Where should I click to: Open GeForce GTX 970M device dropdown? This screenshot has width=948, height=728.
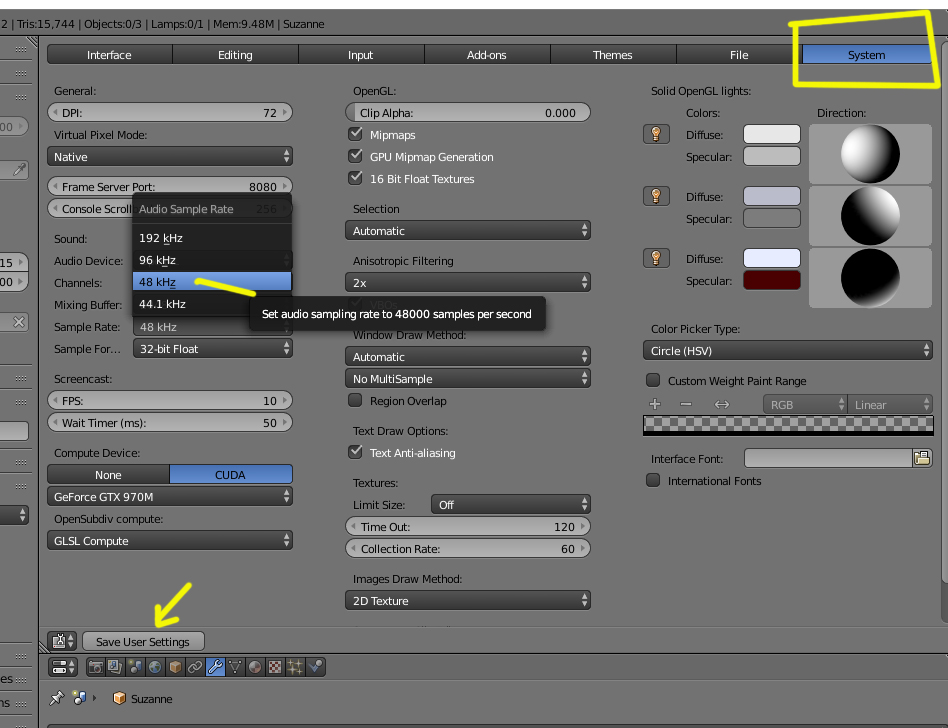170,496
